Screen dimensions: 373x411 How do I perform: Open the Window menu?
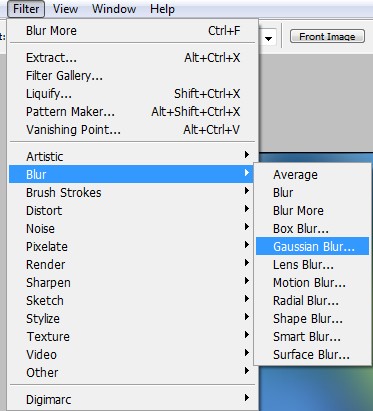pos(114,9)
